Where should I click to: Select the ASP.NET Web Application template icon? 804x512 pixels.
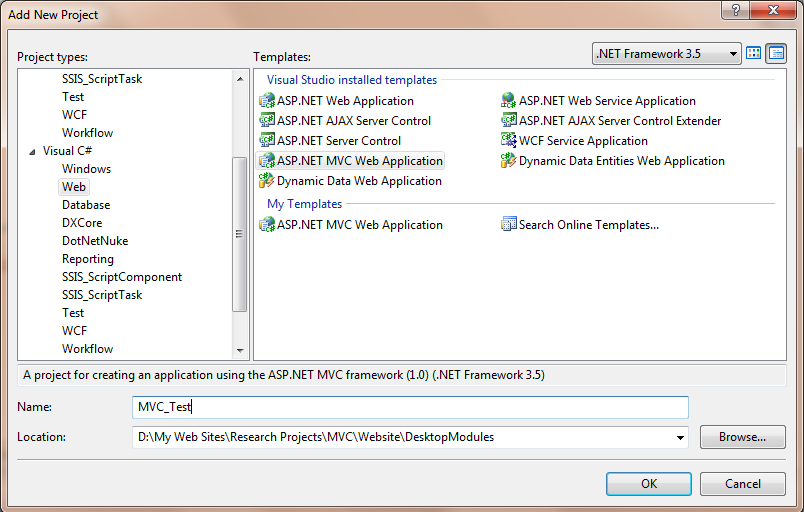click(x=267, y=100)
